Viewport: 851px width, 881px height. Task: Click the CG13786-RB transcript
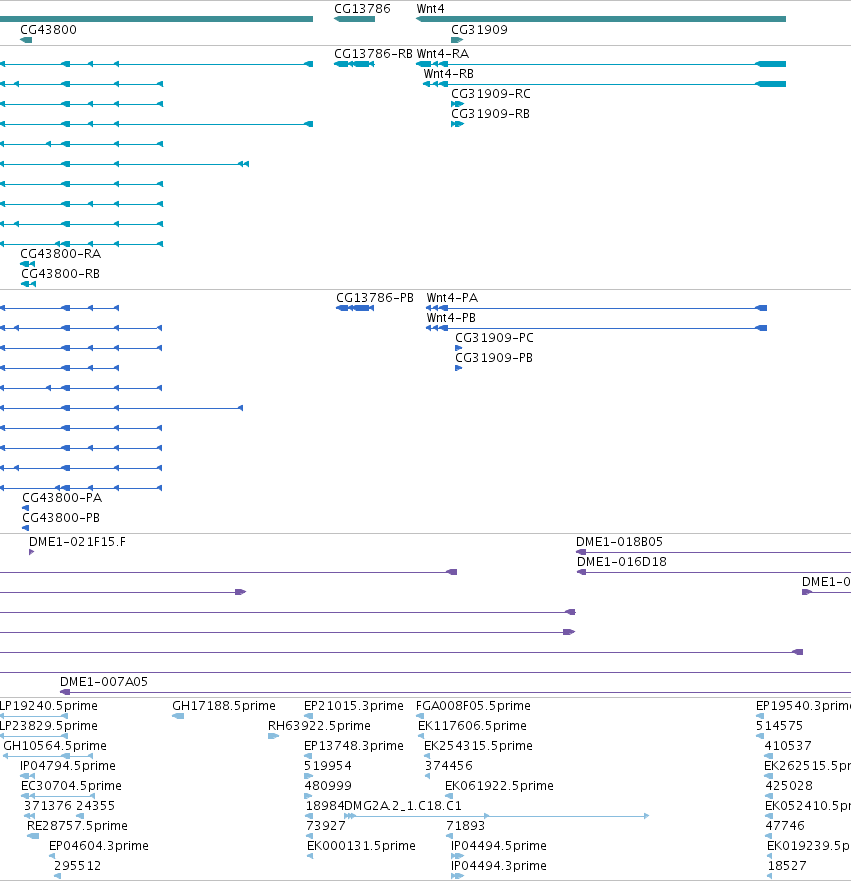[x=354, y=64]
